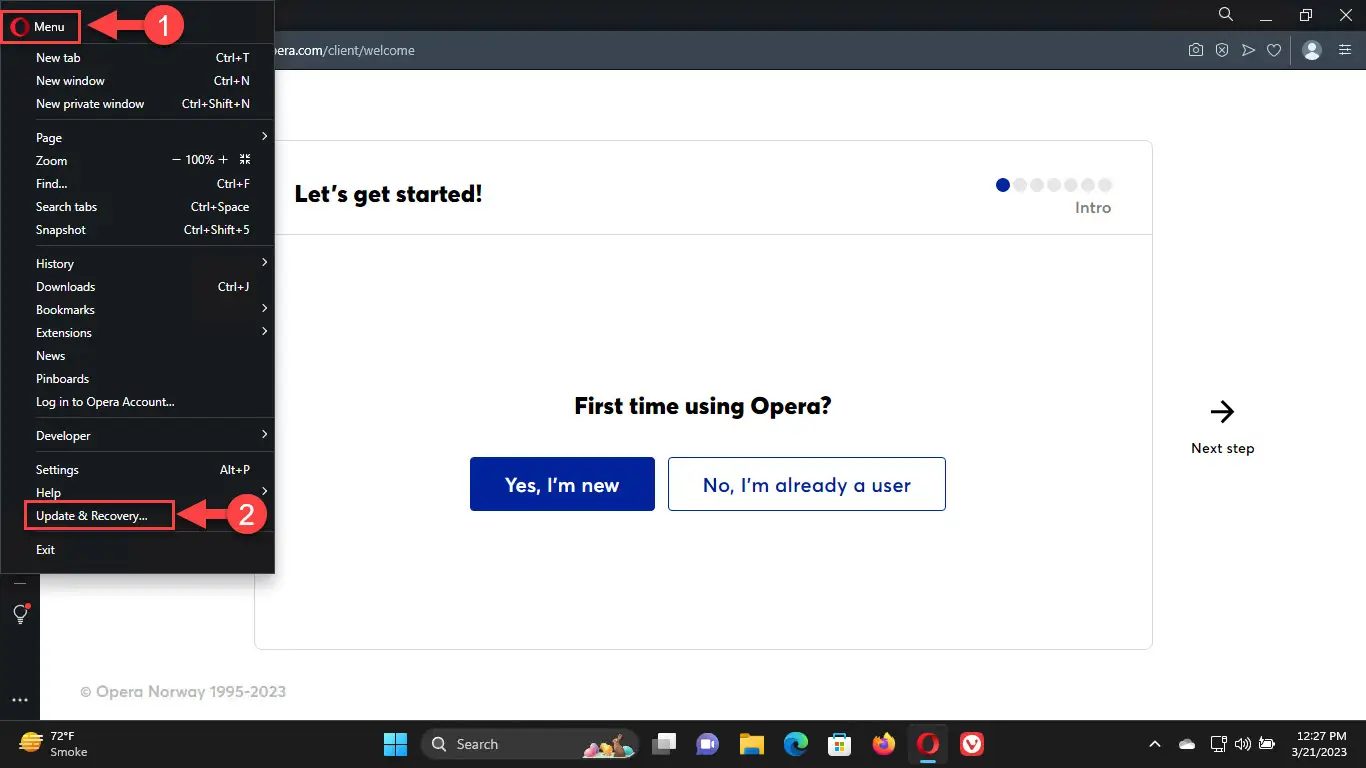Open Microsoft Store taskbar icon

pos(839,744)
